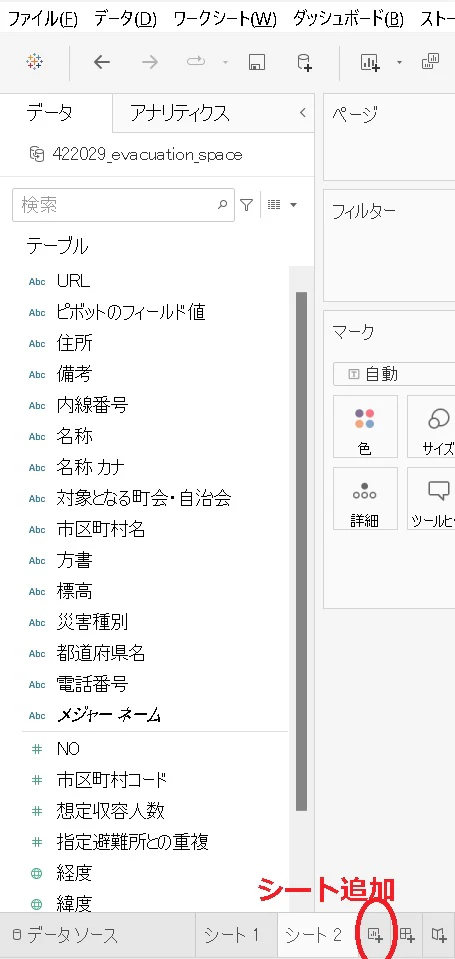Image resolution: width=455 pixels, height=959 pixels.
Task: Select the 内線番号 field
Action: (x=92, y=405)
